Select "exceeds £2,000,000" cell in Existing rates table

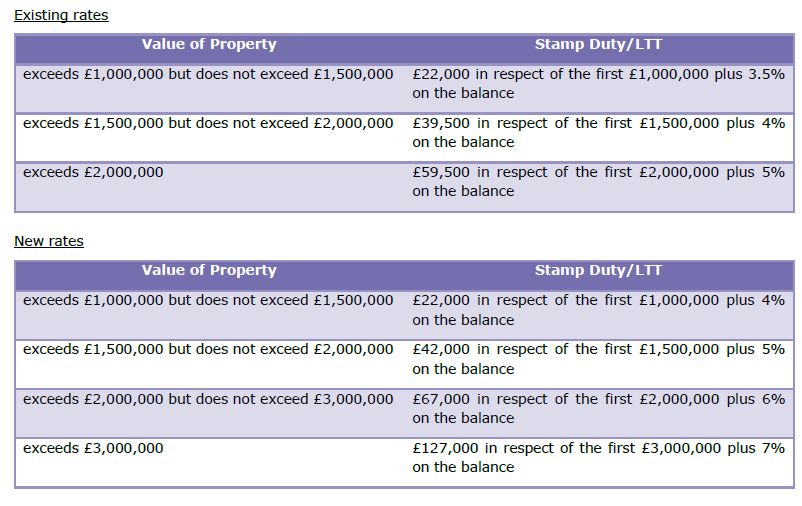click(93, 172)
